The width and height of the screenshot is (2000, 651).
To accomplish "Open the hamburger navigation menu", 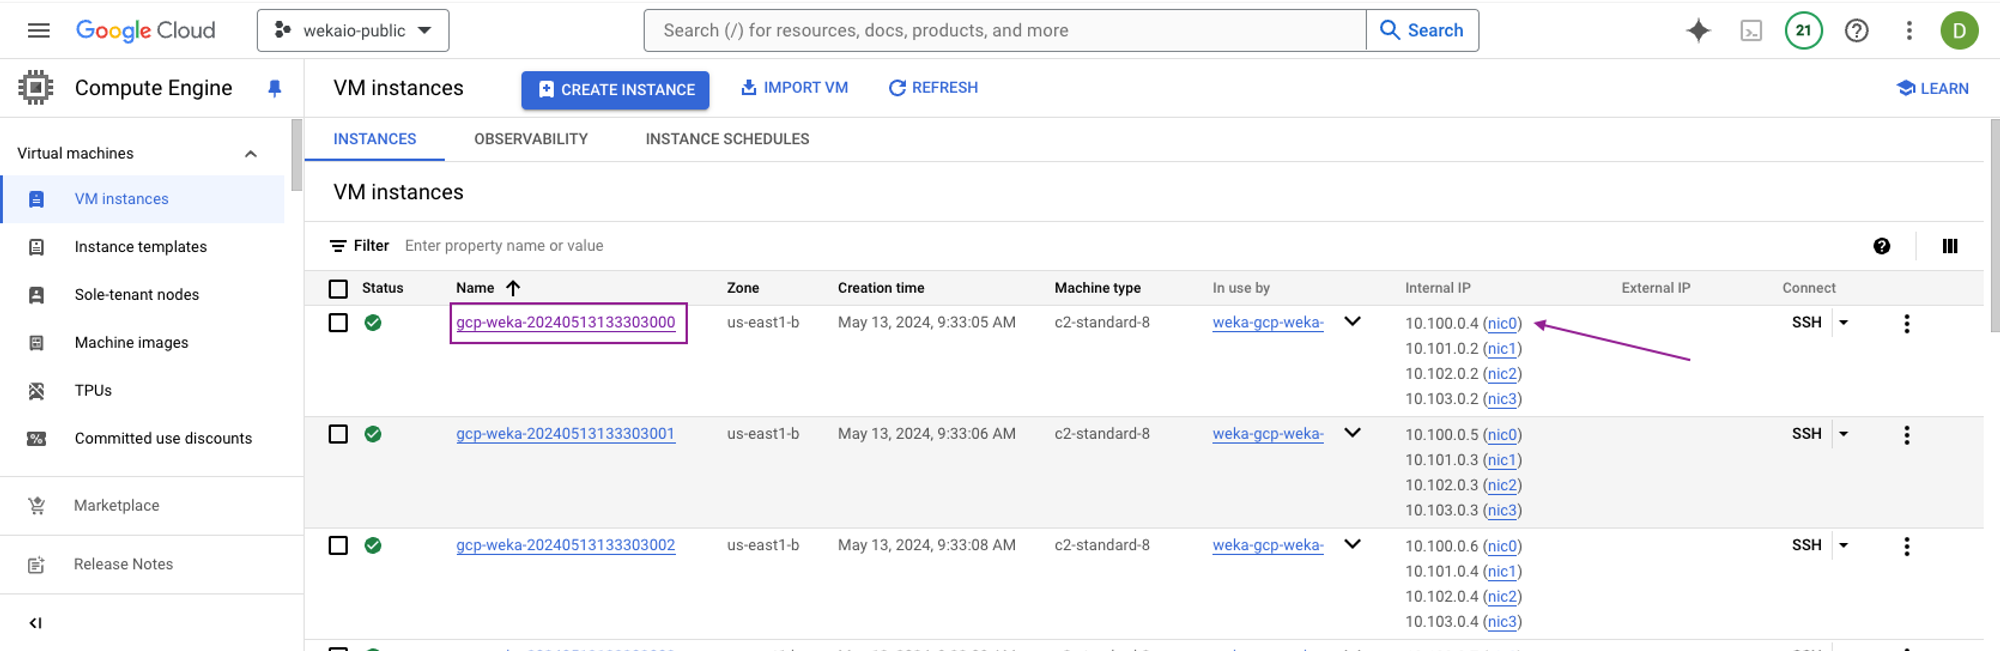I will 39,30.
